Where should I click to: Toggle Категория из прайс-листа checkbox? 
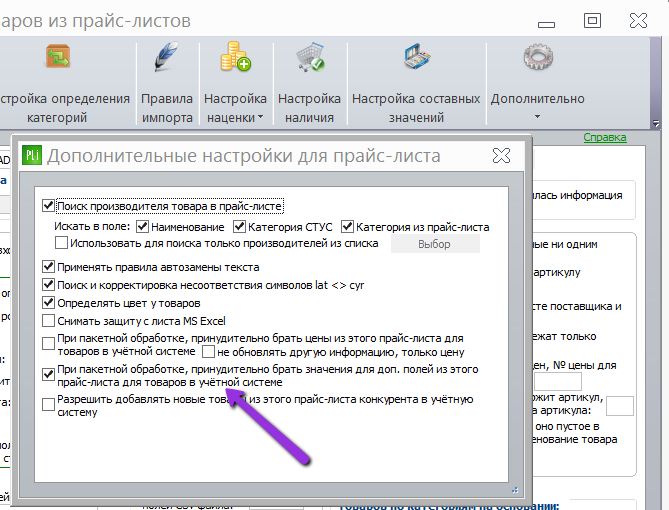[x=347, y=227]
